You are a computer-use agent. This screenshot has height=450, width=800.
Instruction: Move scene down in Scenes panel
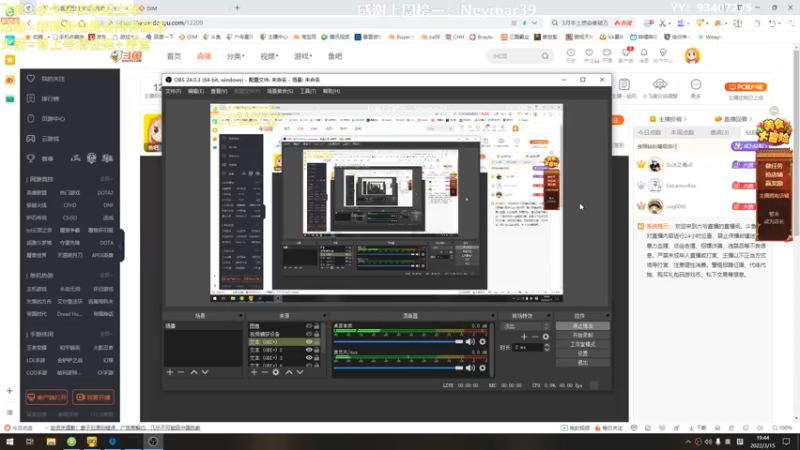point(205,372)
